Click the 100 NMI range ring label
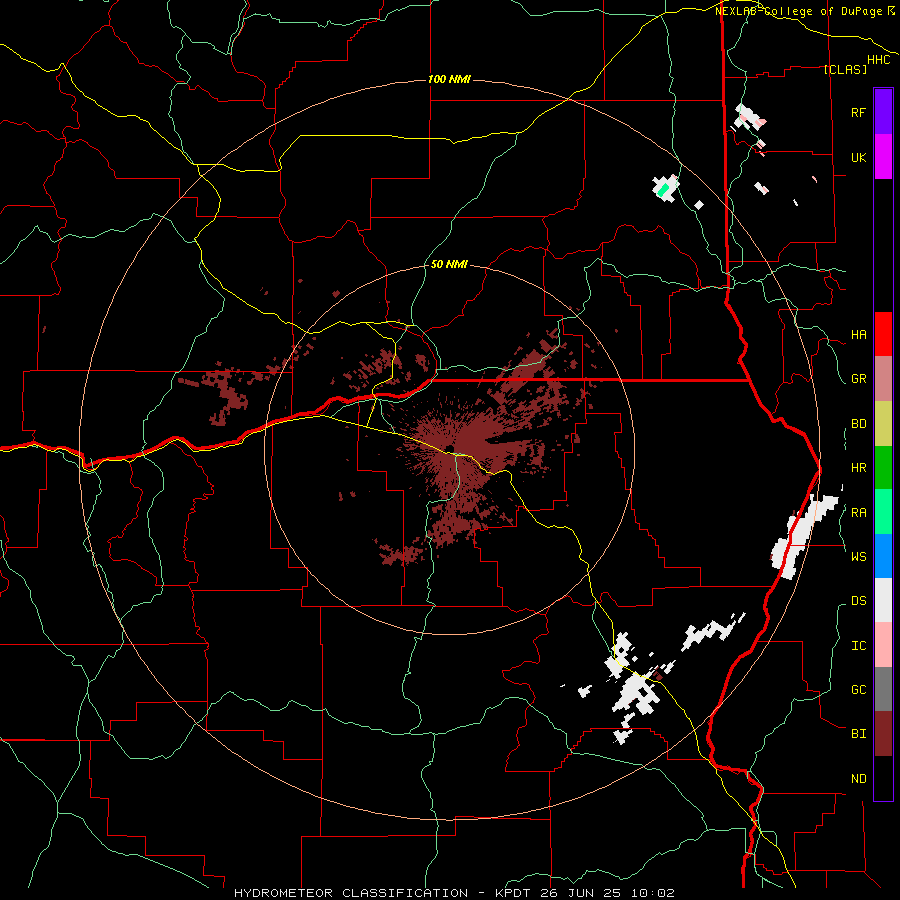 click(449, 79)
